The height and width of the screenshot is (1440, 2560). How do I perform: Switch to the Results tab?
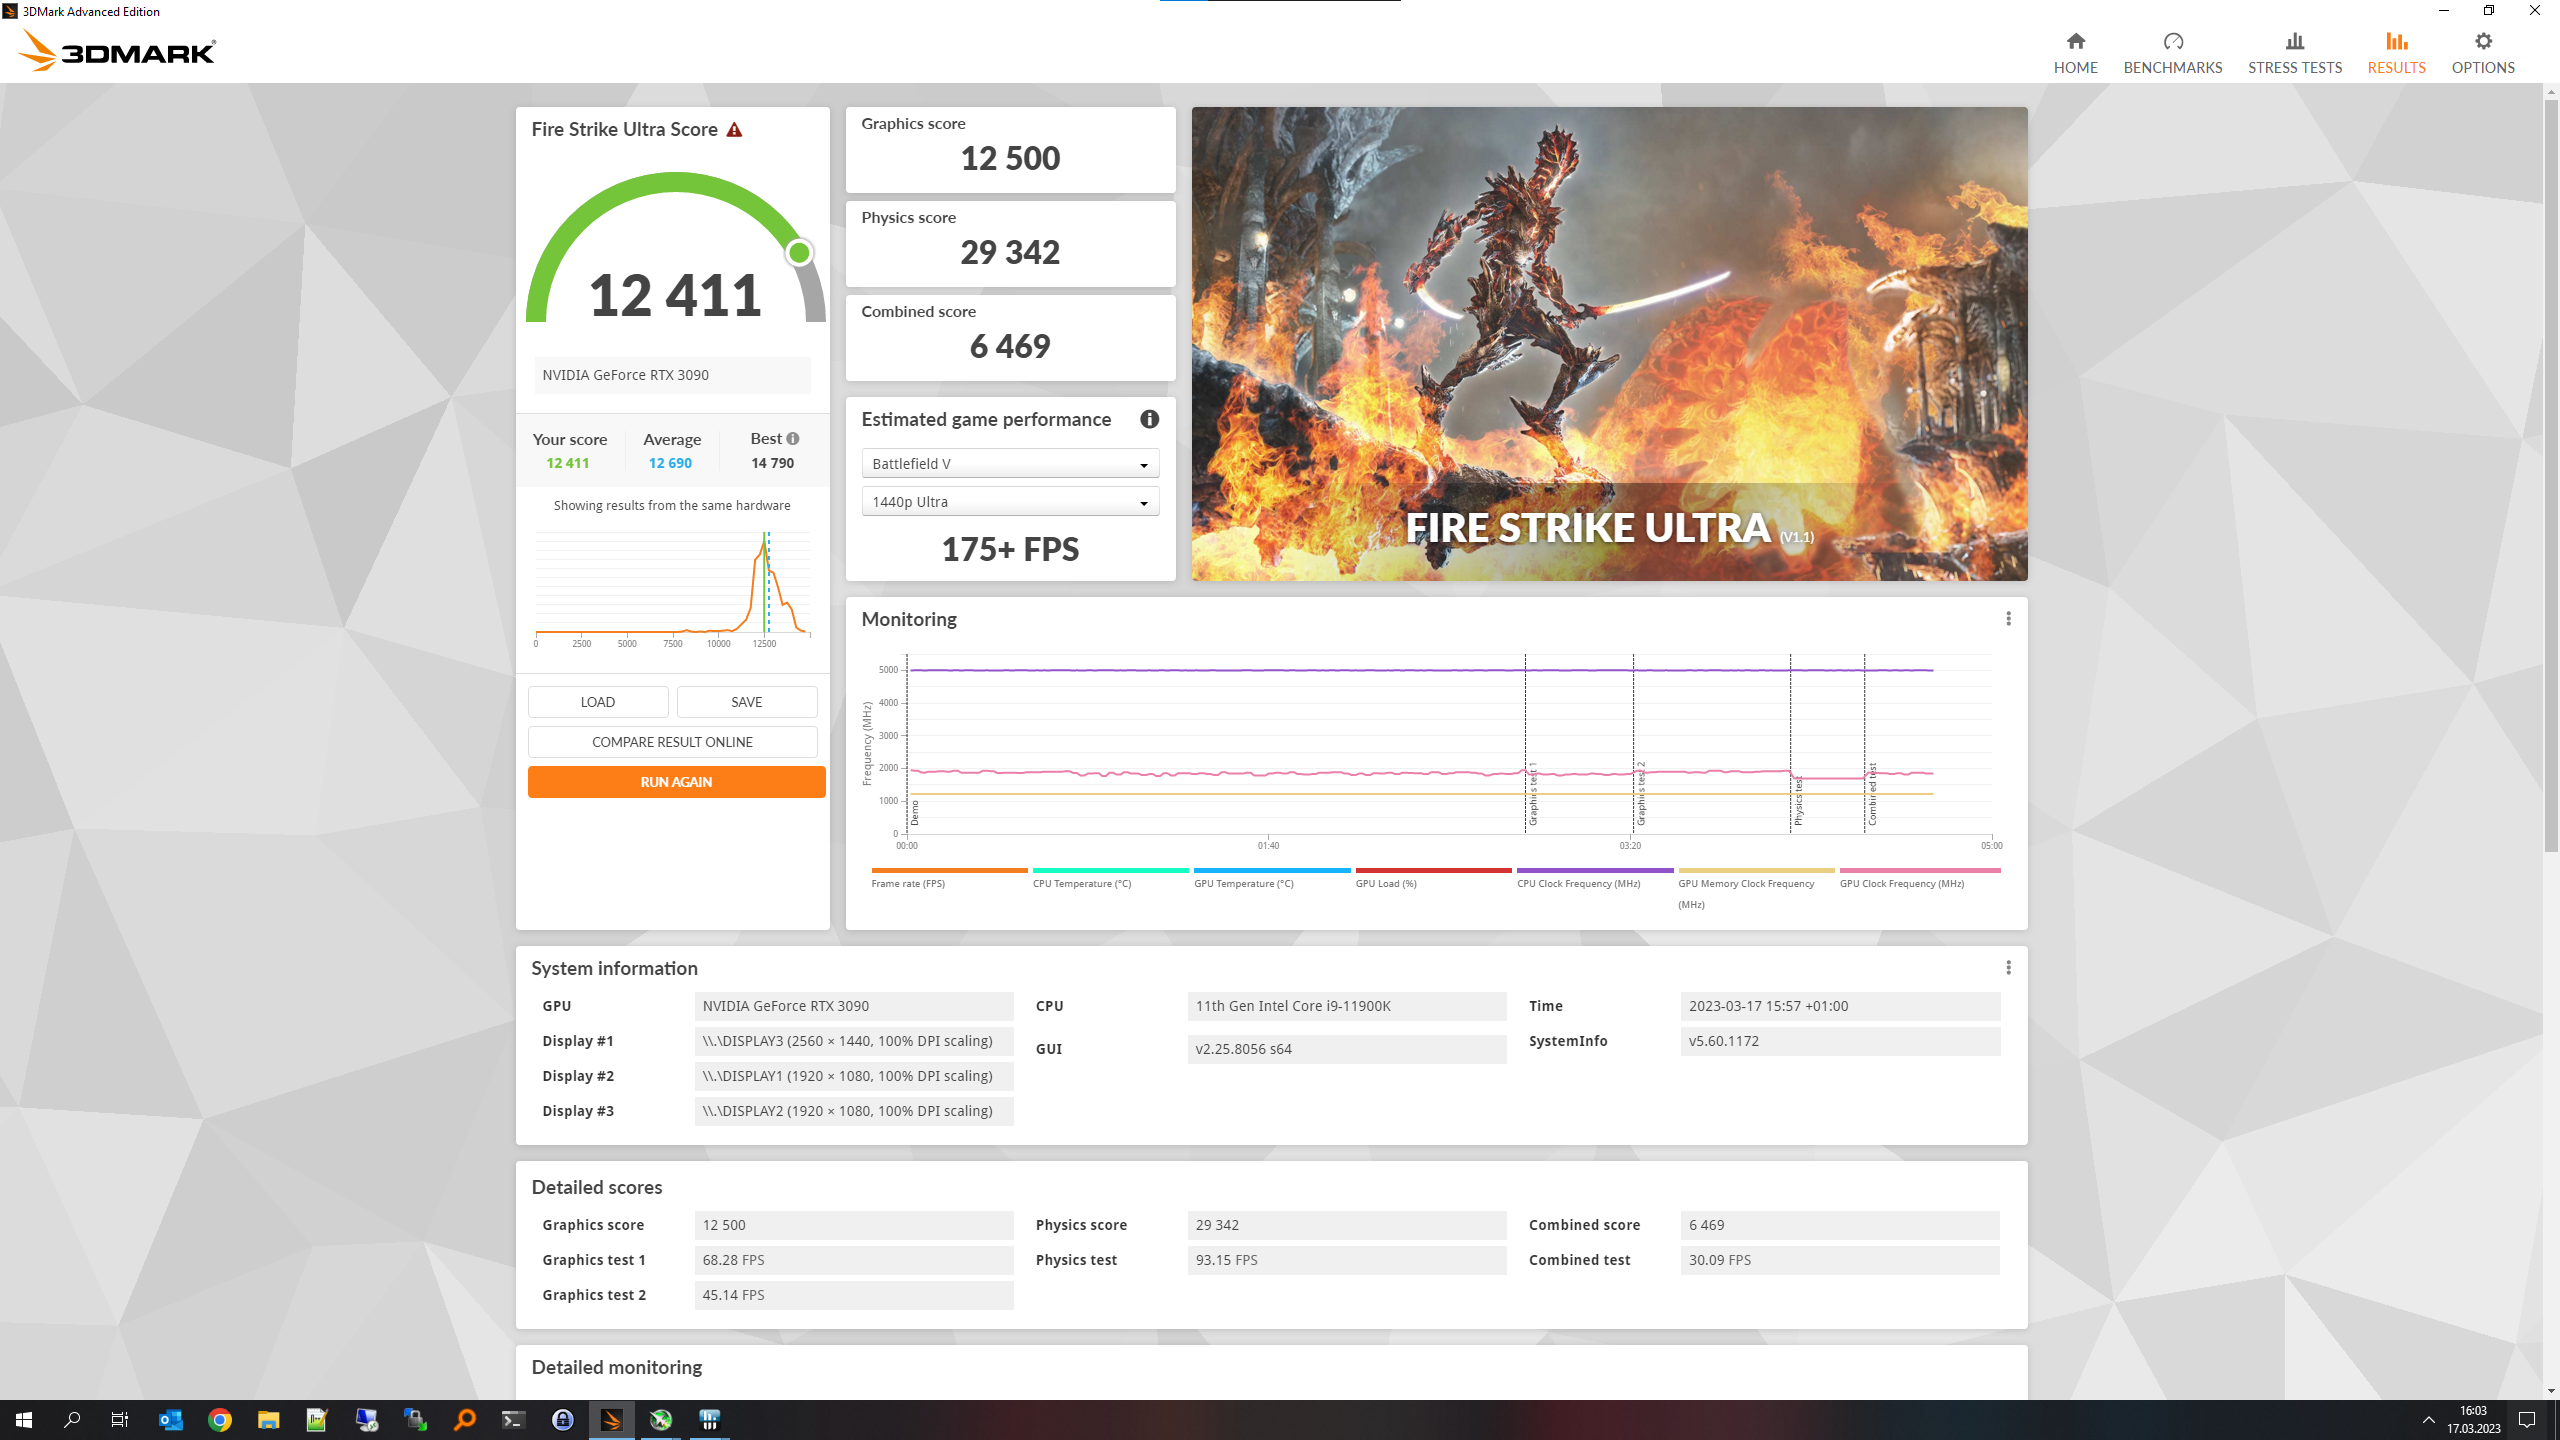pyautogui.click(x=2396, y=53)
